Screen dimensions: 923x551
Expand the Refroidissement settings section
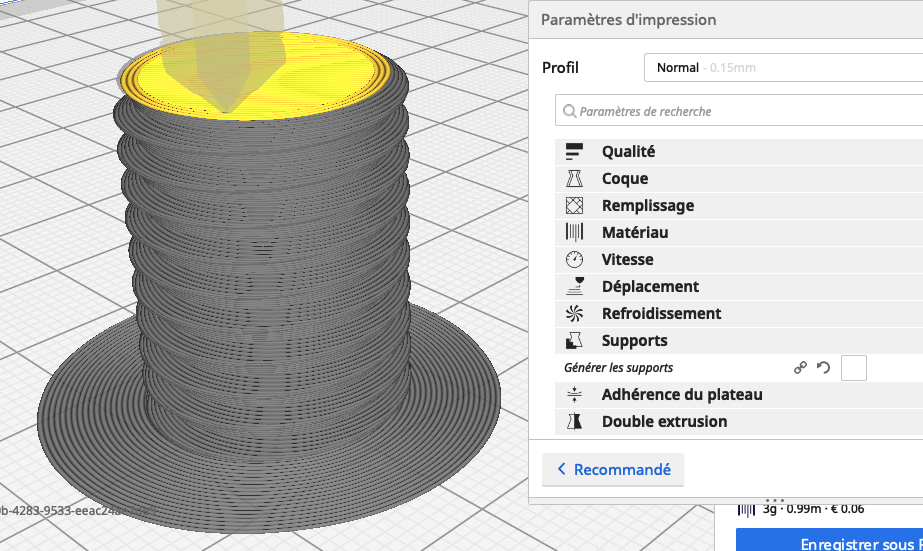pyautogui.click(x=739, y=313)
